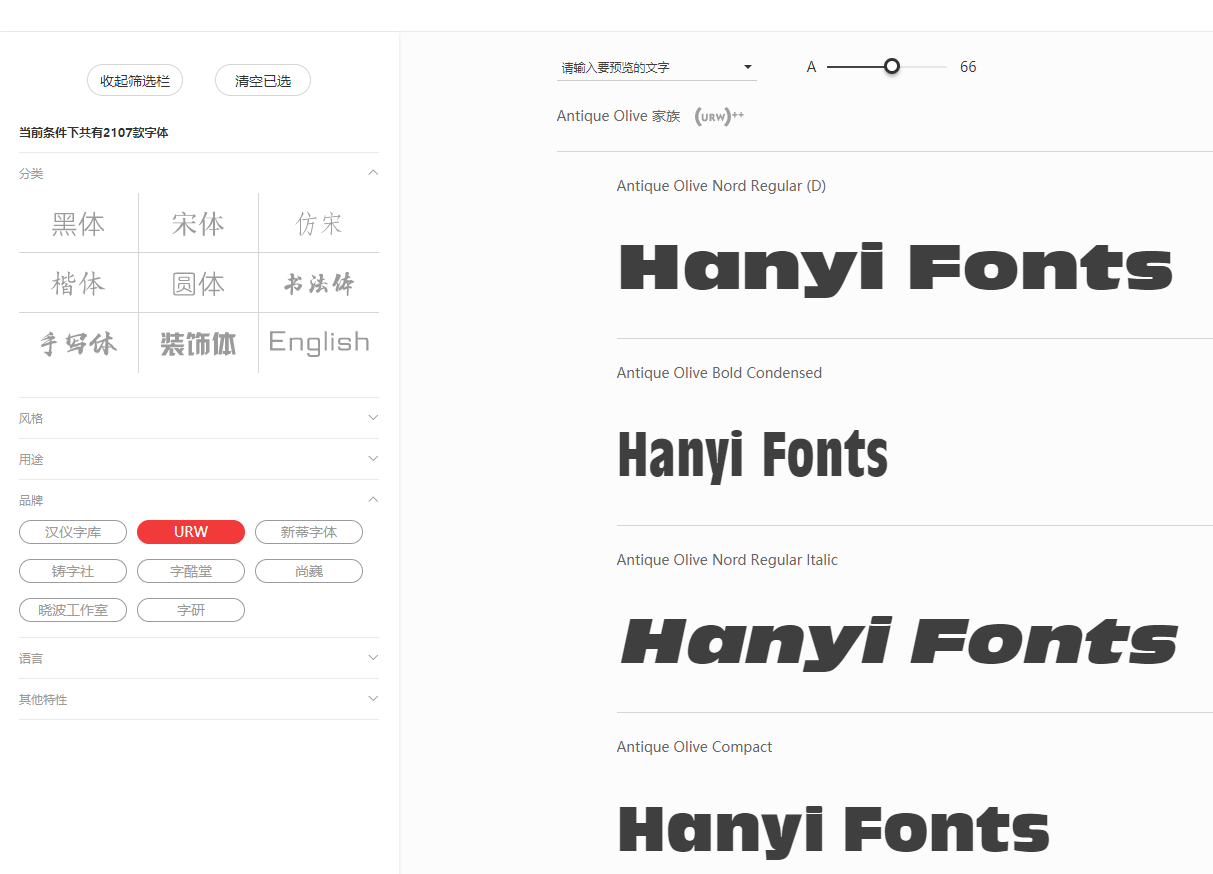Click the 清空已选 button

pos(263,81)
